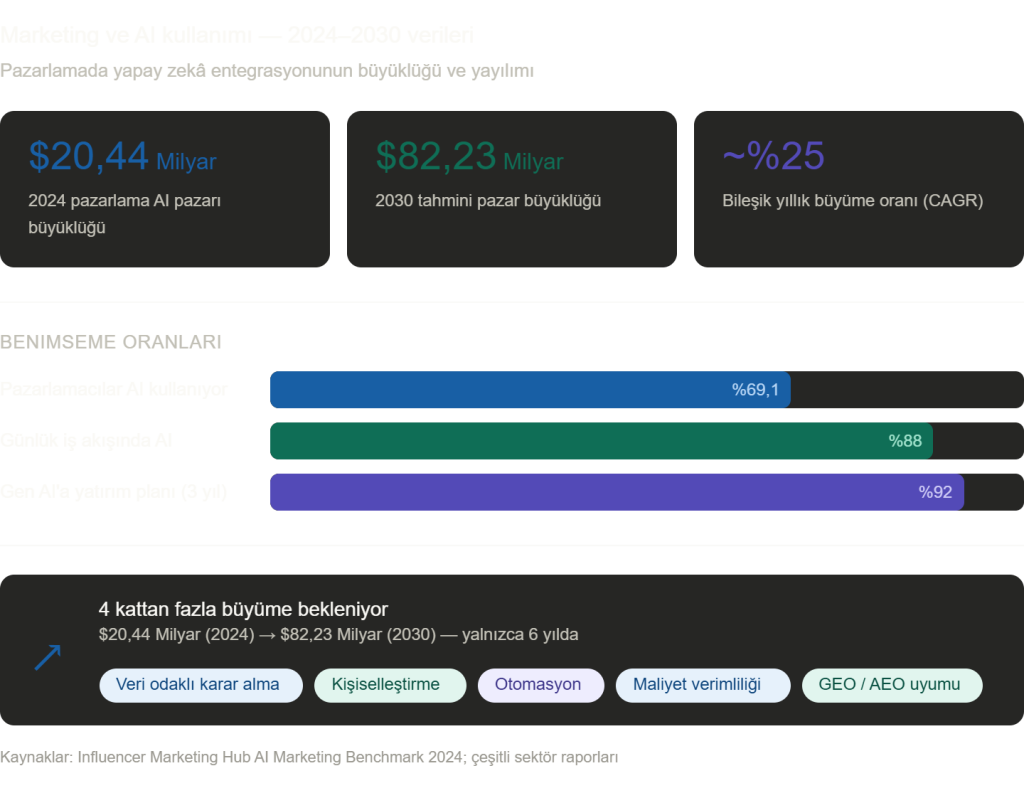
Task: Open the $82,23 Milyar forecast card
Action: click(x=511, y=189)
